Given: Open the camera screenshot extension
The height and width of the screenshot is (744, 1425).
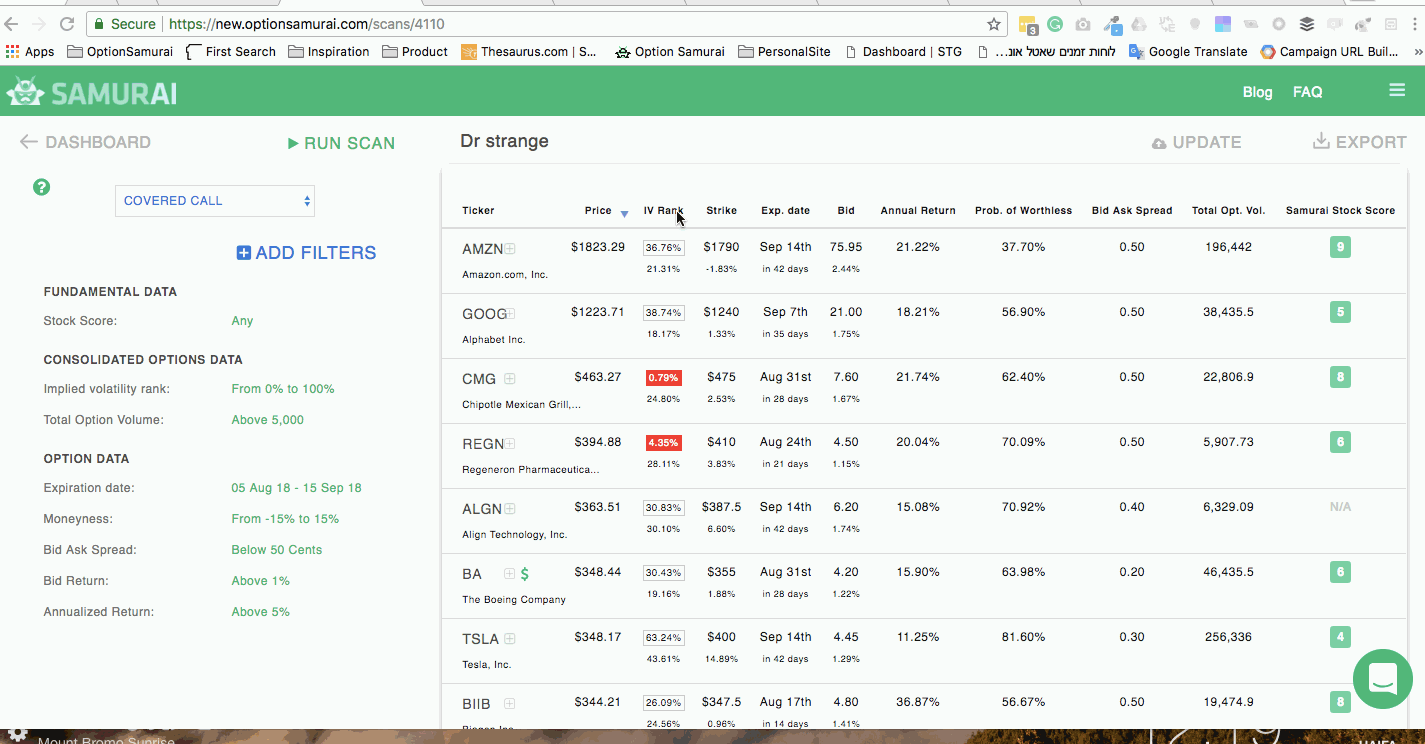Looking at the screenshot, I should [x=1083, y=24].
